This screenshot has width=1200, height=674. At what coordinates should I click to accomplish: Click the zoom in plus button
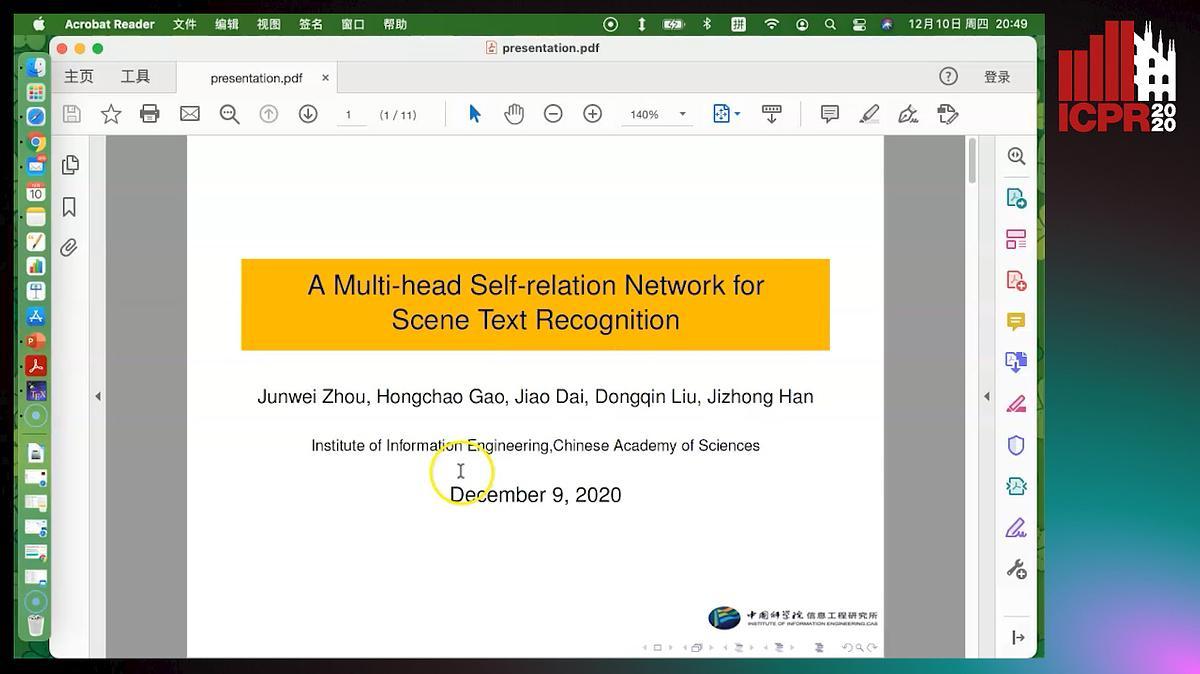593,114
